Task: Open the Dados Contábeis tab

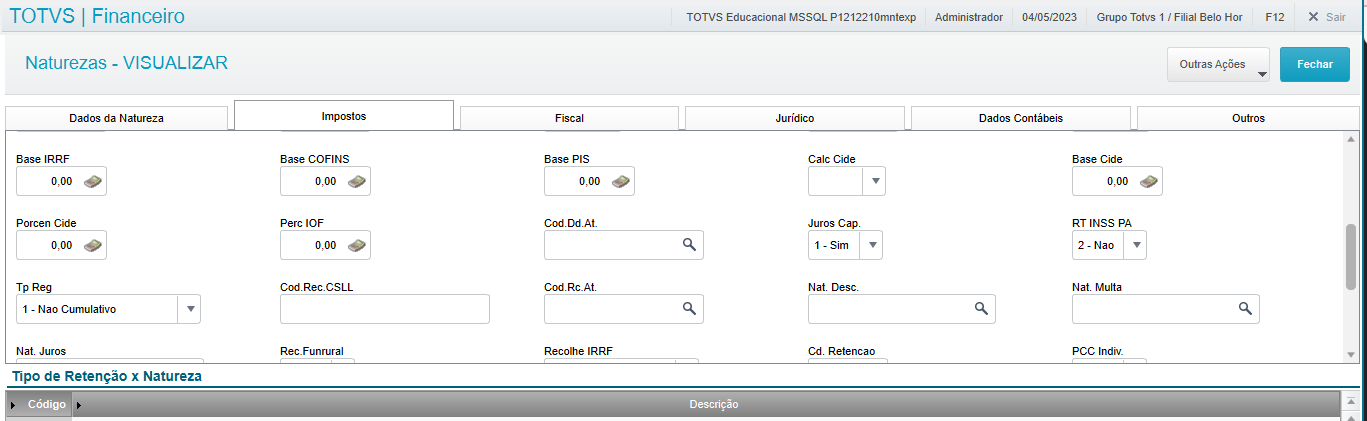Action: (1021, 118)
